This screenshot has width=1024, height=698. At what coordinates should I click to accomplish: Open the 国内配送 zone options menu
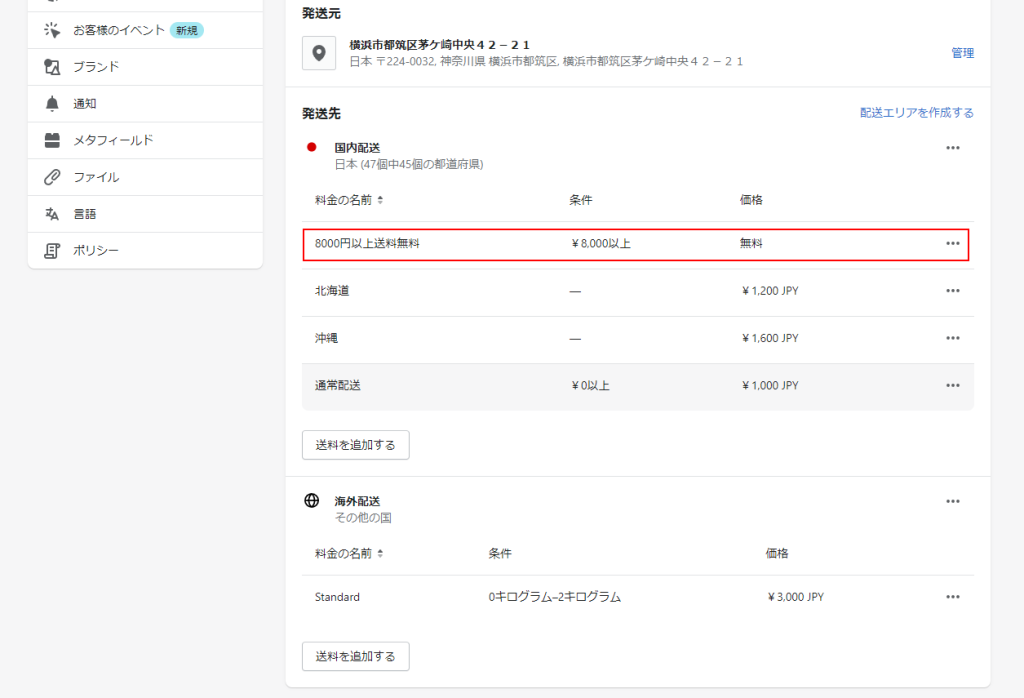[x=953, y=148]
